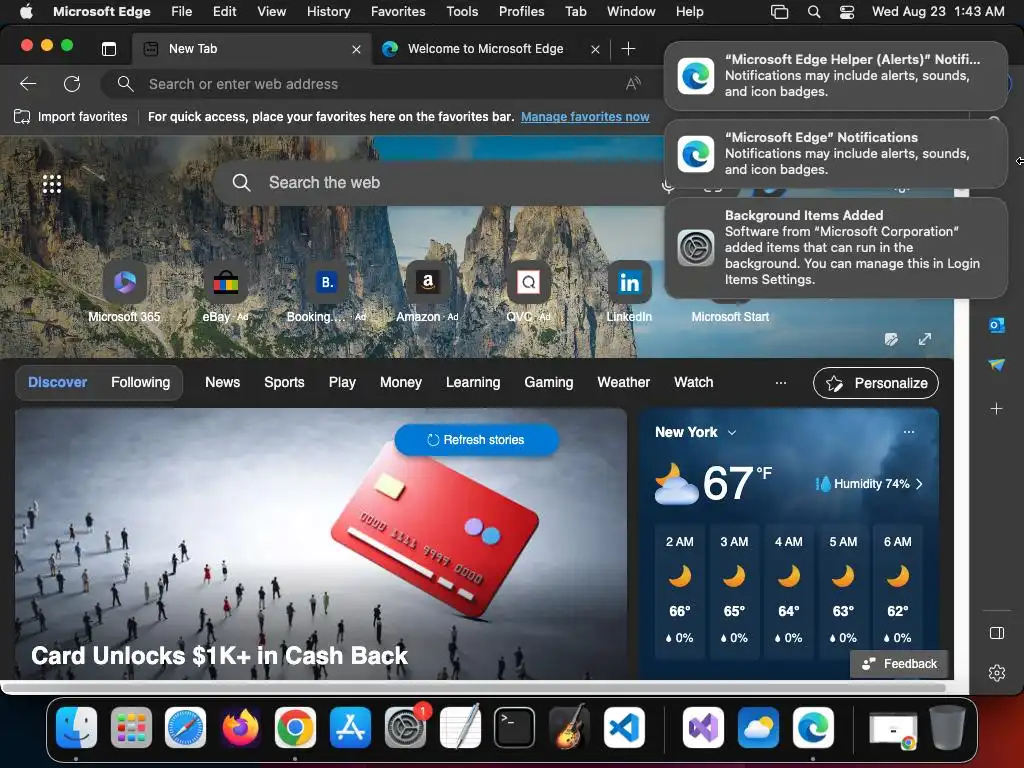Click the browser back arrow
The height and width of the screenshot is (768, 1024).
(28, 84)
